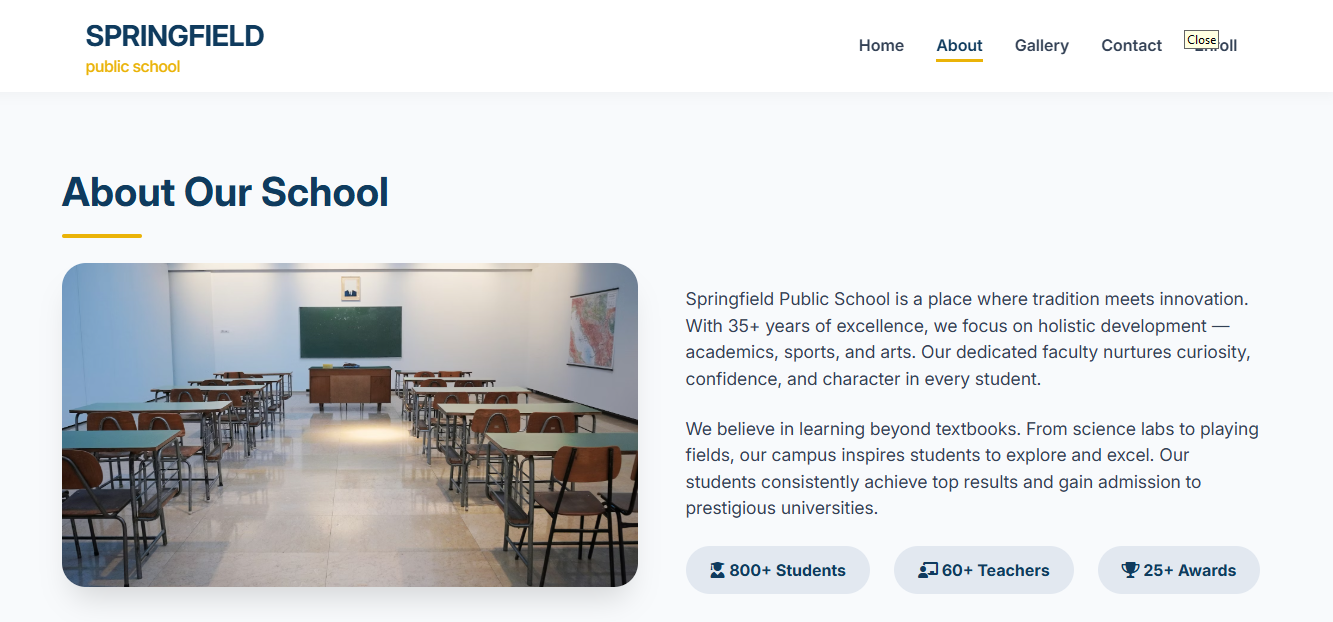This screenshot has width=1333, height=622.
Task: Click the yellow 'public school' subtitle
Action: click(x=133, y=67)
